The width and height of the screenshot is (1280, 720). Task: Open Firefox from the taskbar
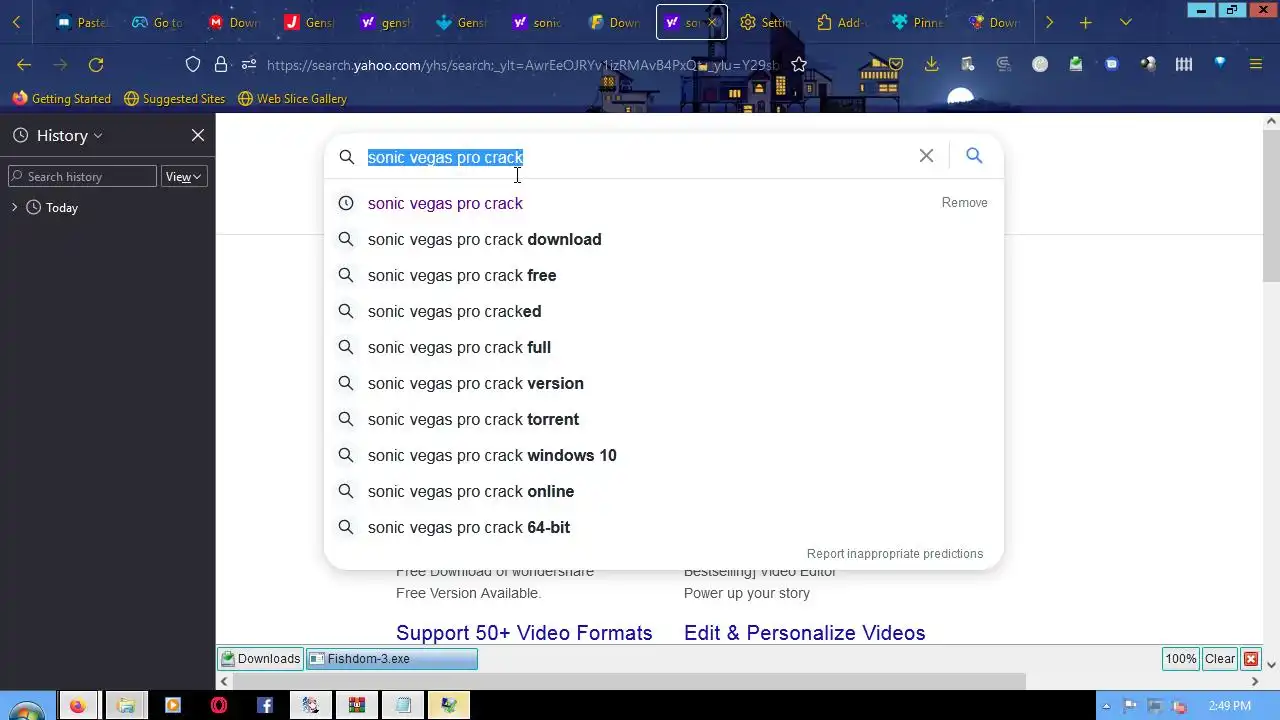[x=78, y=705]
